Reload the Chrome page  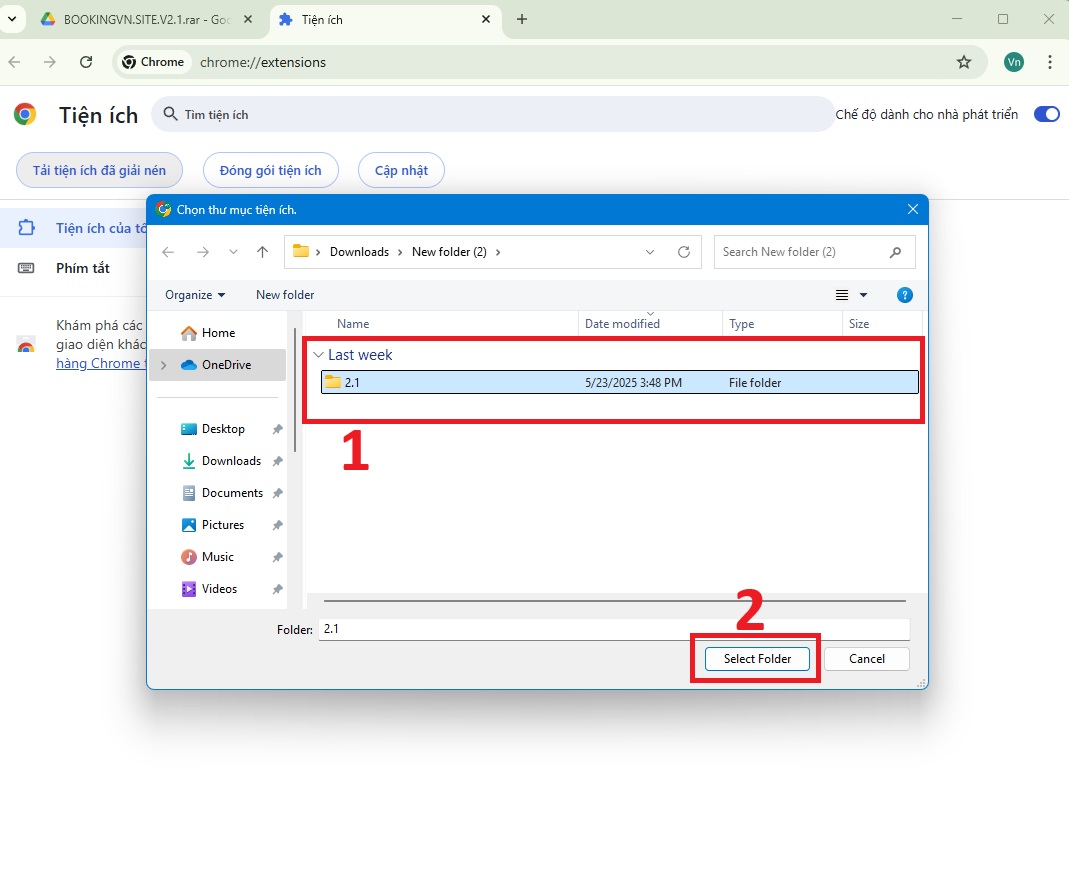pos(86,62)
